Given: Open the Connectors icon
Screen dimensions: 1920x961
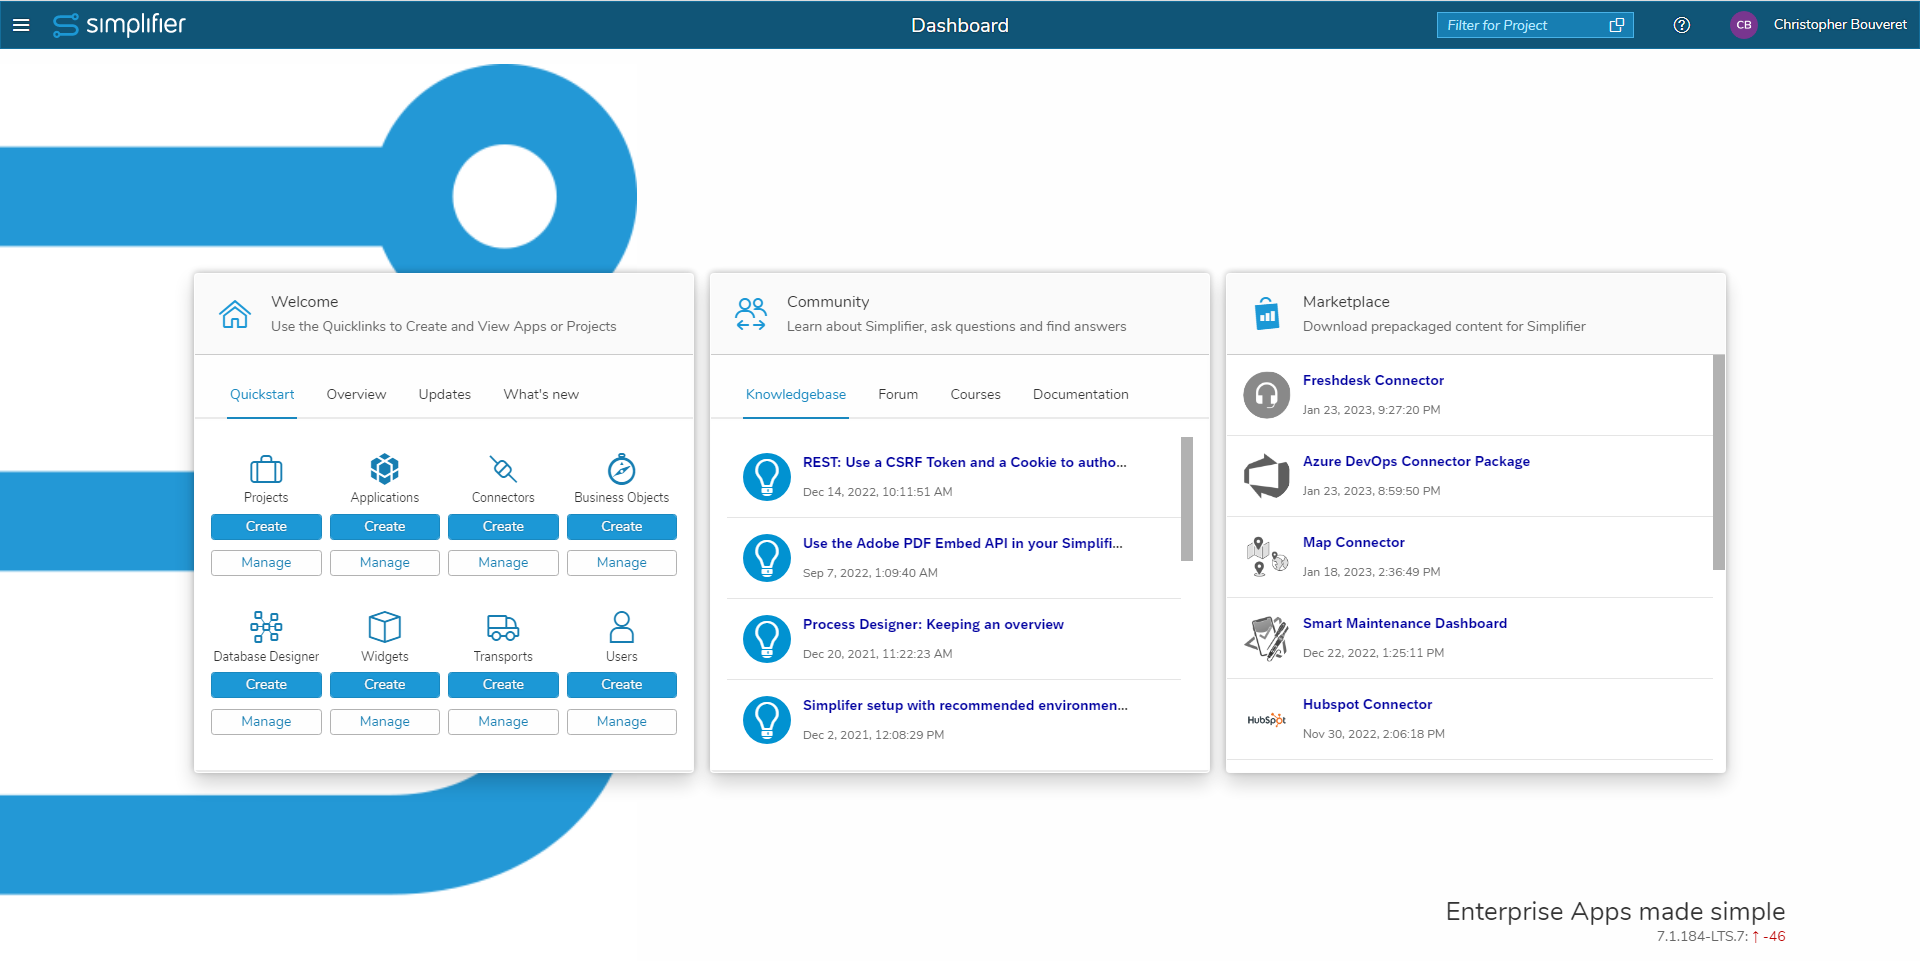Looking at the screenshot, I should 503,468.
